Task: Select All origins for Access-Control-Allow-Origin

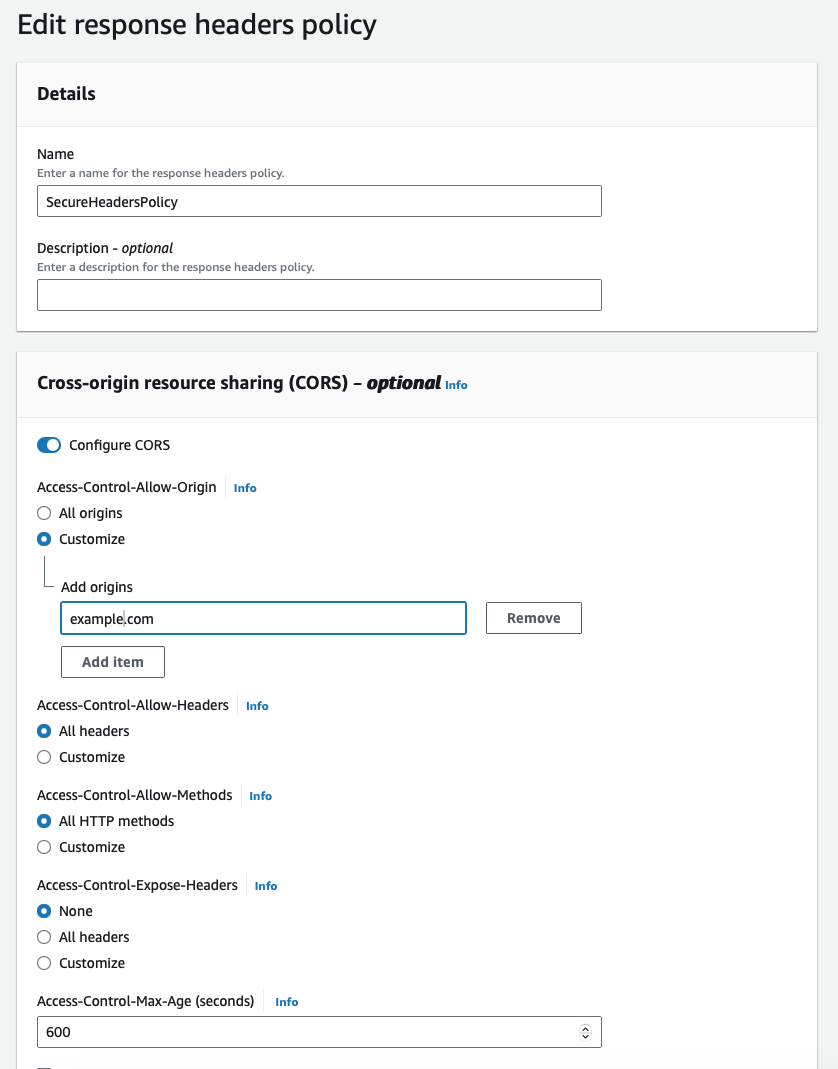Action: coord(44,513)
